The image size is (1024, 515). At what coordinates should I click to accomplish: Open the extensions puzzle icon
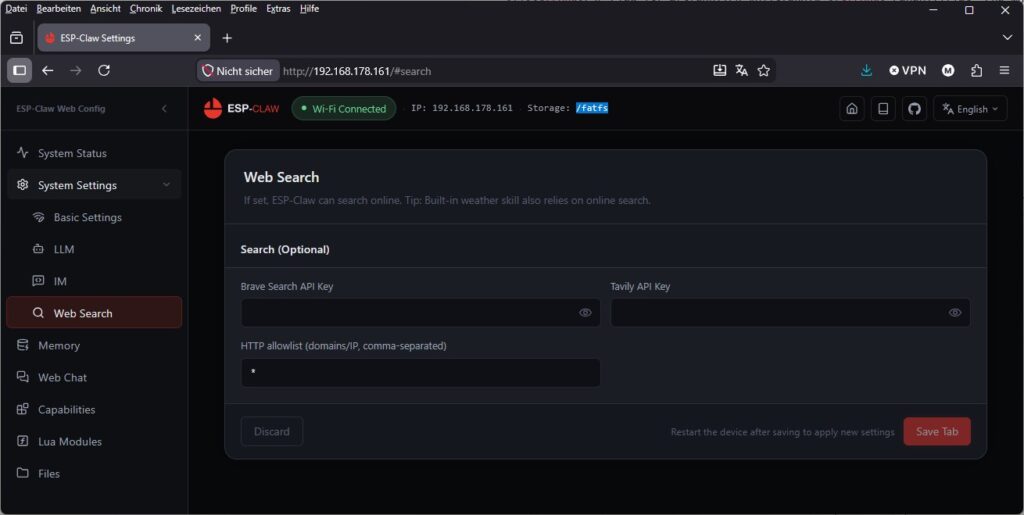click(x=976, y=70)
